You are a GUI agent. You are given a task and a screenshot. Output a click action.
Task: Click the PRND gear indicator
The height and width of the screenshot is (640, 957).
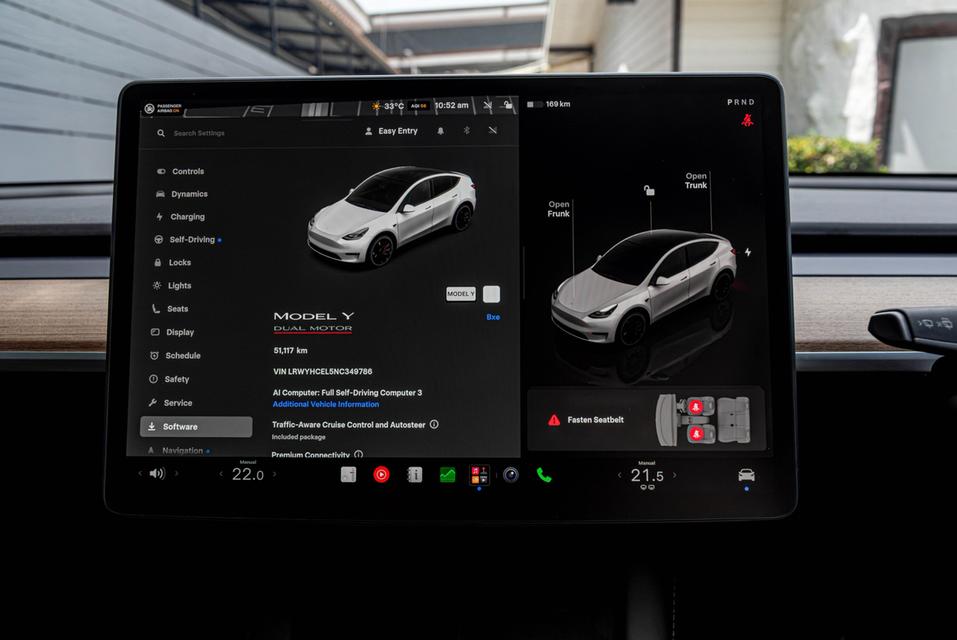[x=740, y=102]
